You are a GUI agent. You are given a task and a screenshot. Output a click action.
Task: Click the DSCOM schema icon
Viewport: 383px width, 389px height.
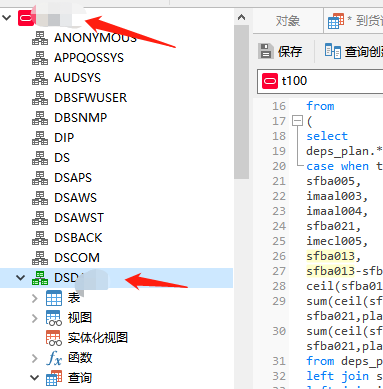tap(40, 258)
